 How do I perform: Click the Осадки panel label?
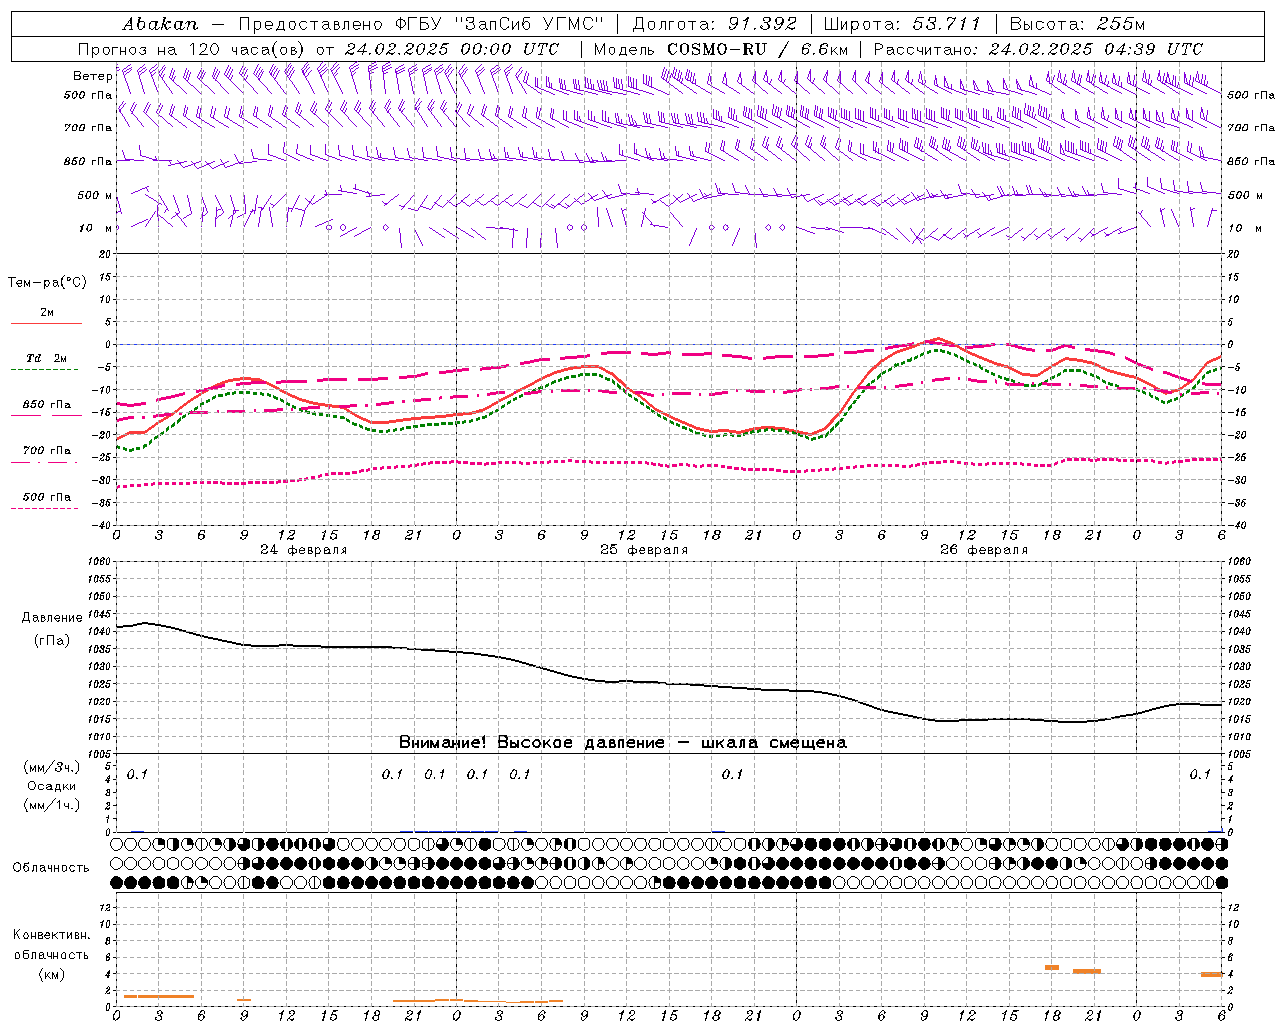[52, 786]
